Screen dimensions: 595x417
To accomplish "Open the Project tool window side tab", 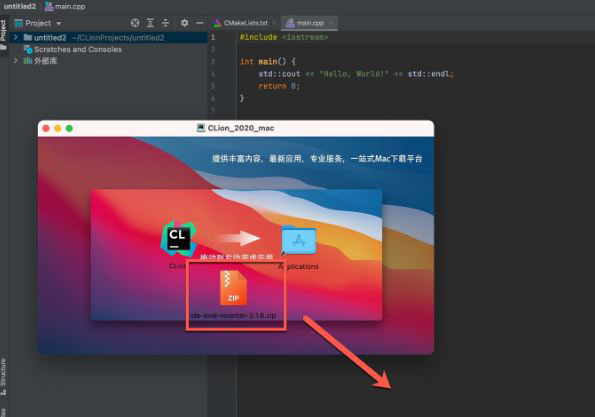I will [3, 35].
